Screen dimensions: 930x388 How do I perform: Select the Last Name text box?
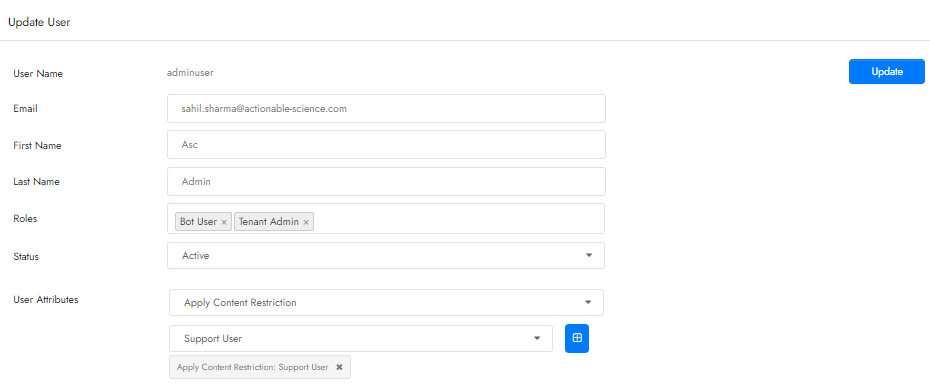pos(386,182)
